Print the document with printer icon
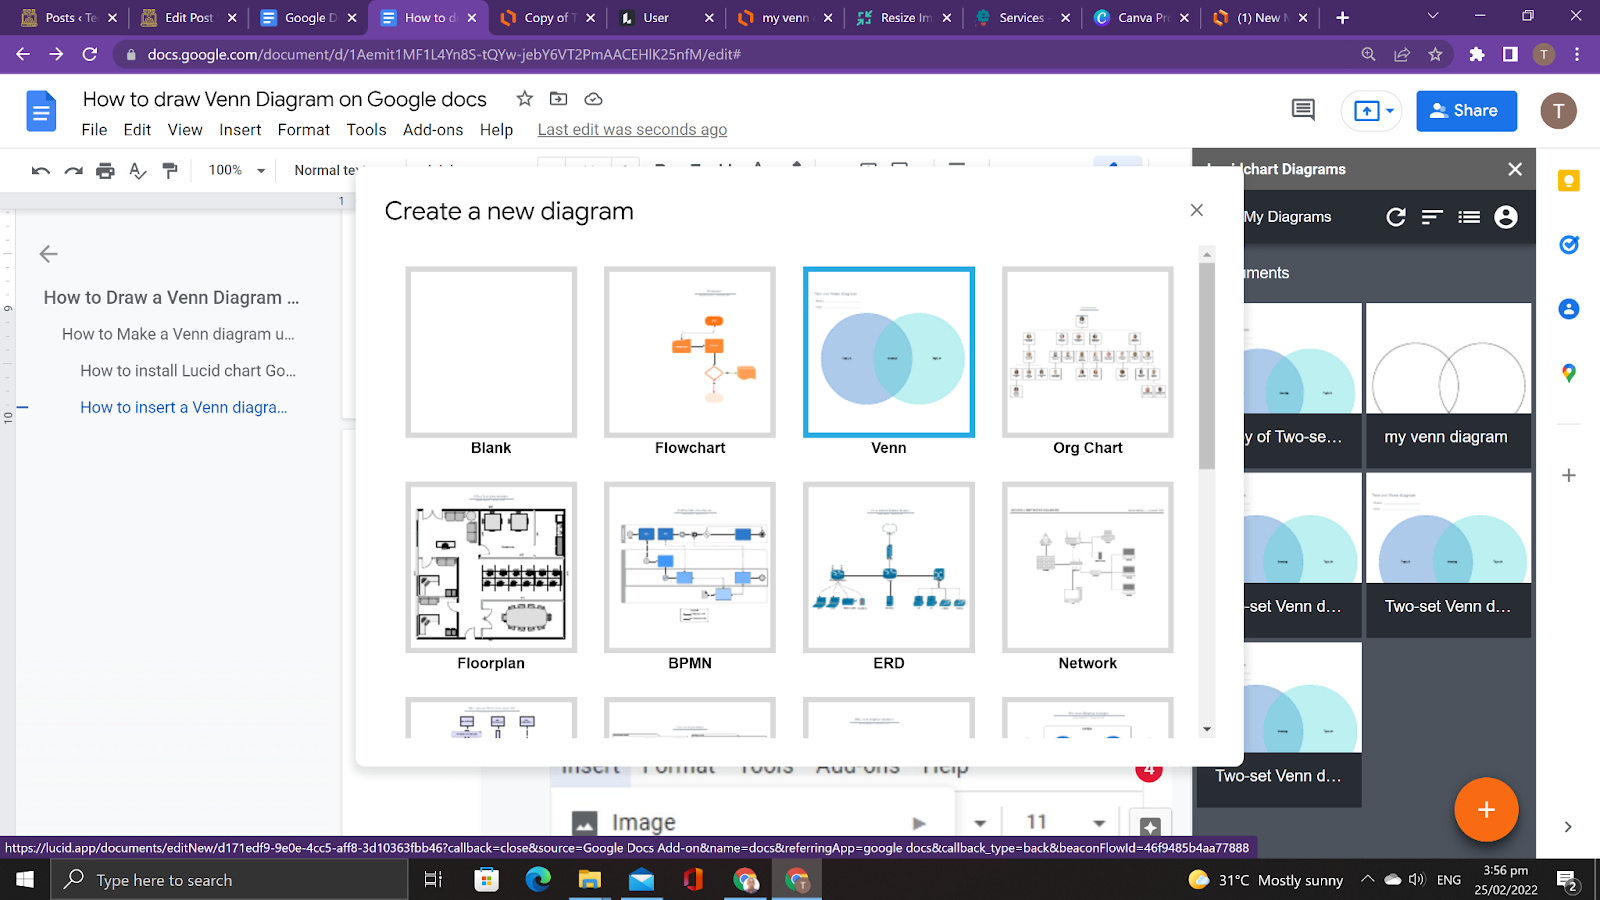 click(105, 170)
